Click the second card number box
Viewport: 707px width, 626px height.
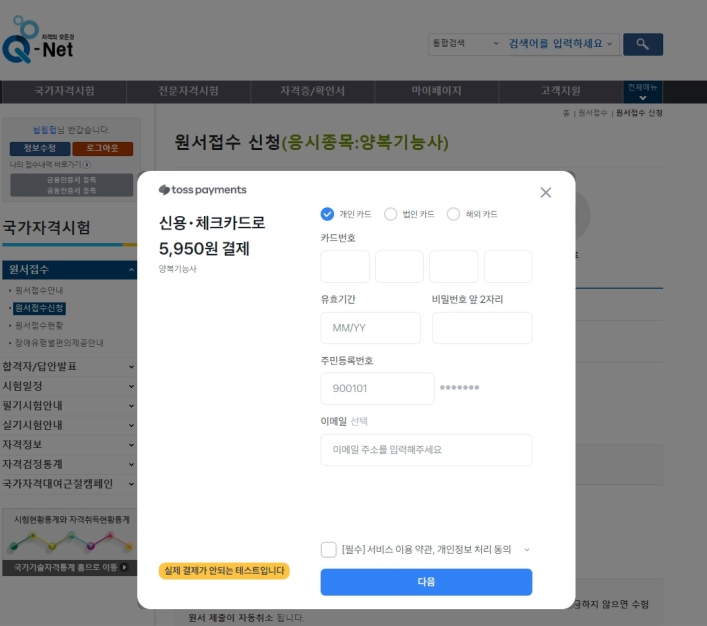point(399,267)
